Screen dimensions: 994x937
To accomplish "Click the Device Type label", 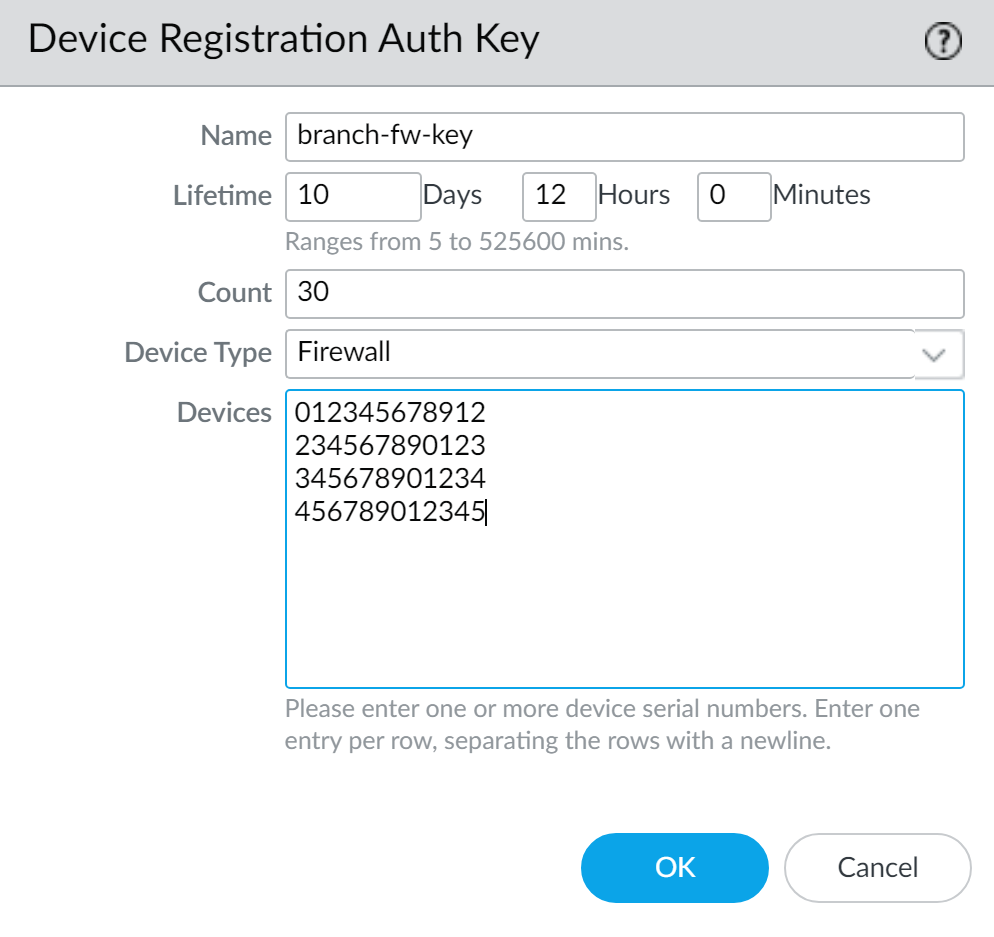I will (x=198, y=353).
